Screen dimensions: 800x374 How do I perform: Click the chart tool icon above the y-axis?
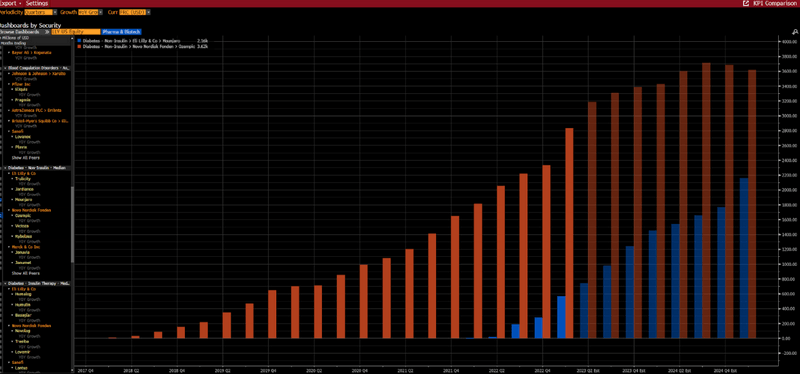click(x=794, y=32)
